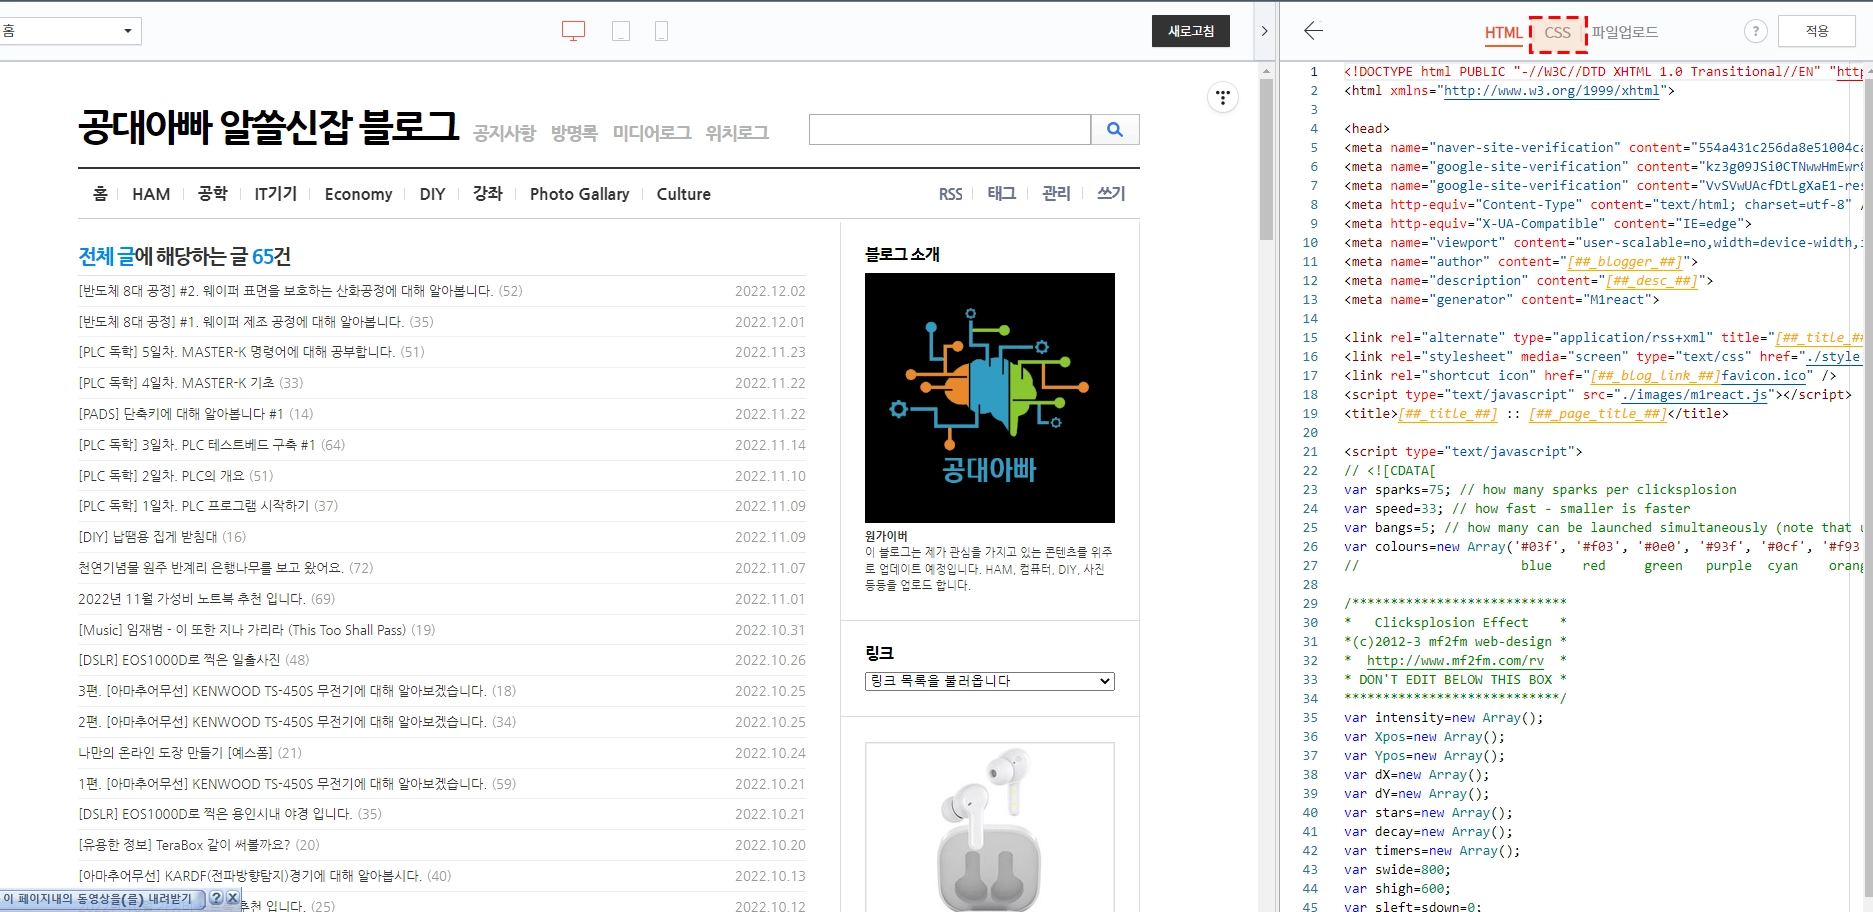Image resolution: width=1873 pixels, height=912 pixels.
Task: Open the help question mark icon
Action: 1755,31
